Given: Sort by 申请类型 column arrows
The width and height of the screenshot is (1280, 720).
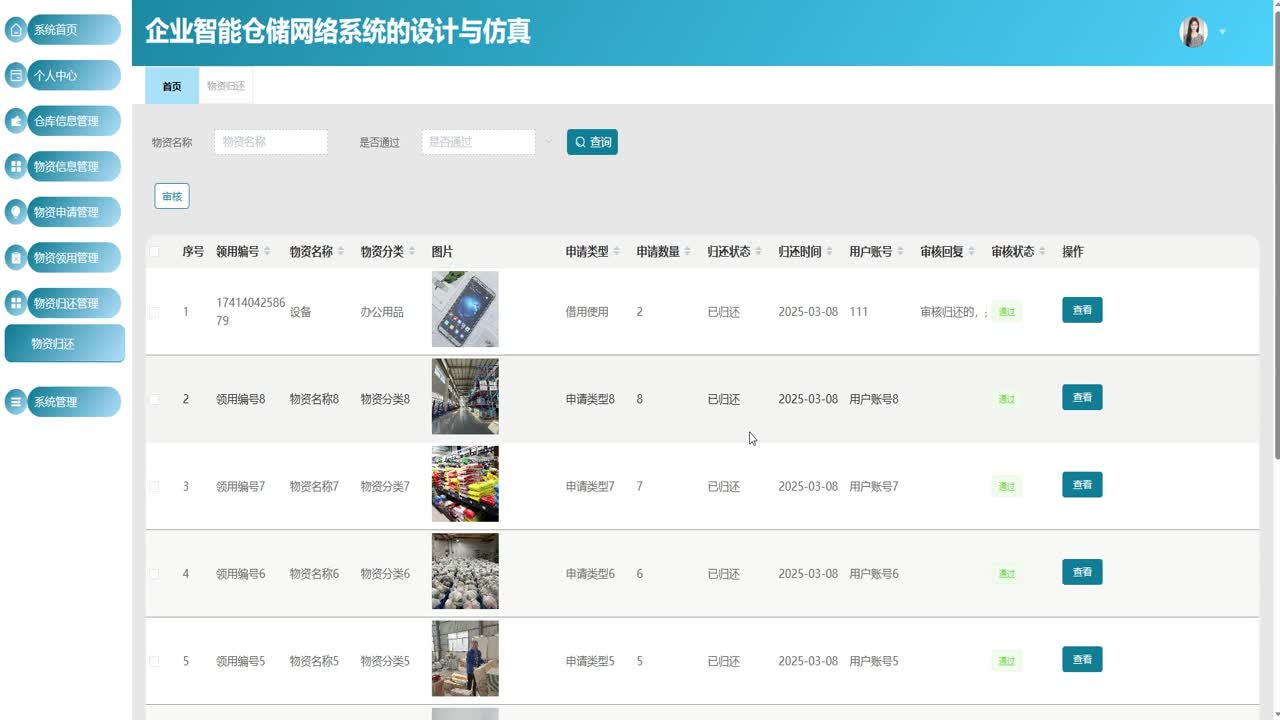Looking at the screenshot, I should click(x=617, y=252).
